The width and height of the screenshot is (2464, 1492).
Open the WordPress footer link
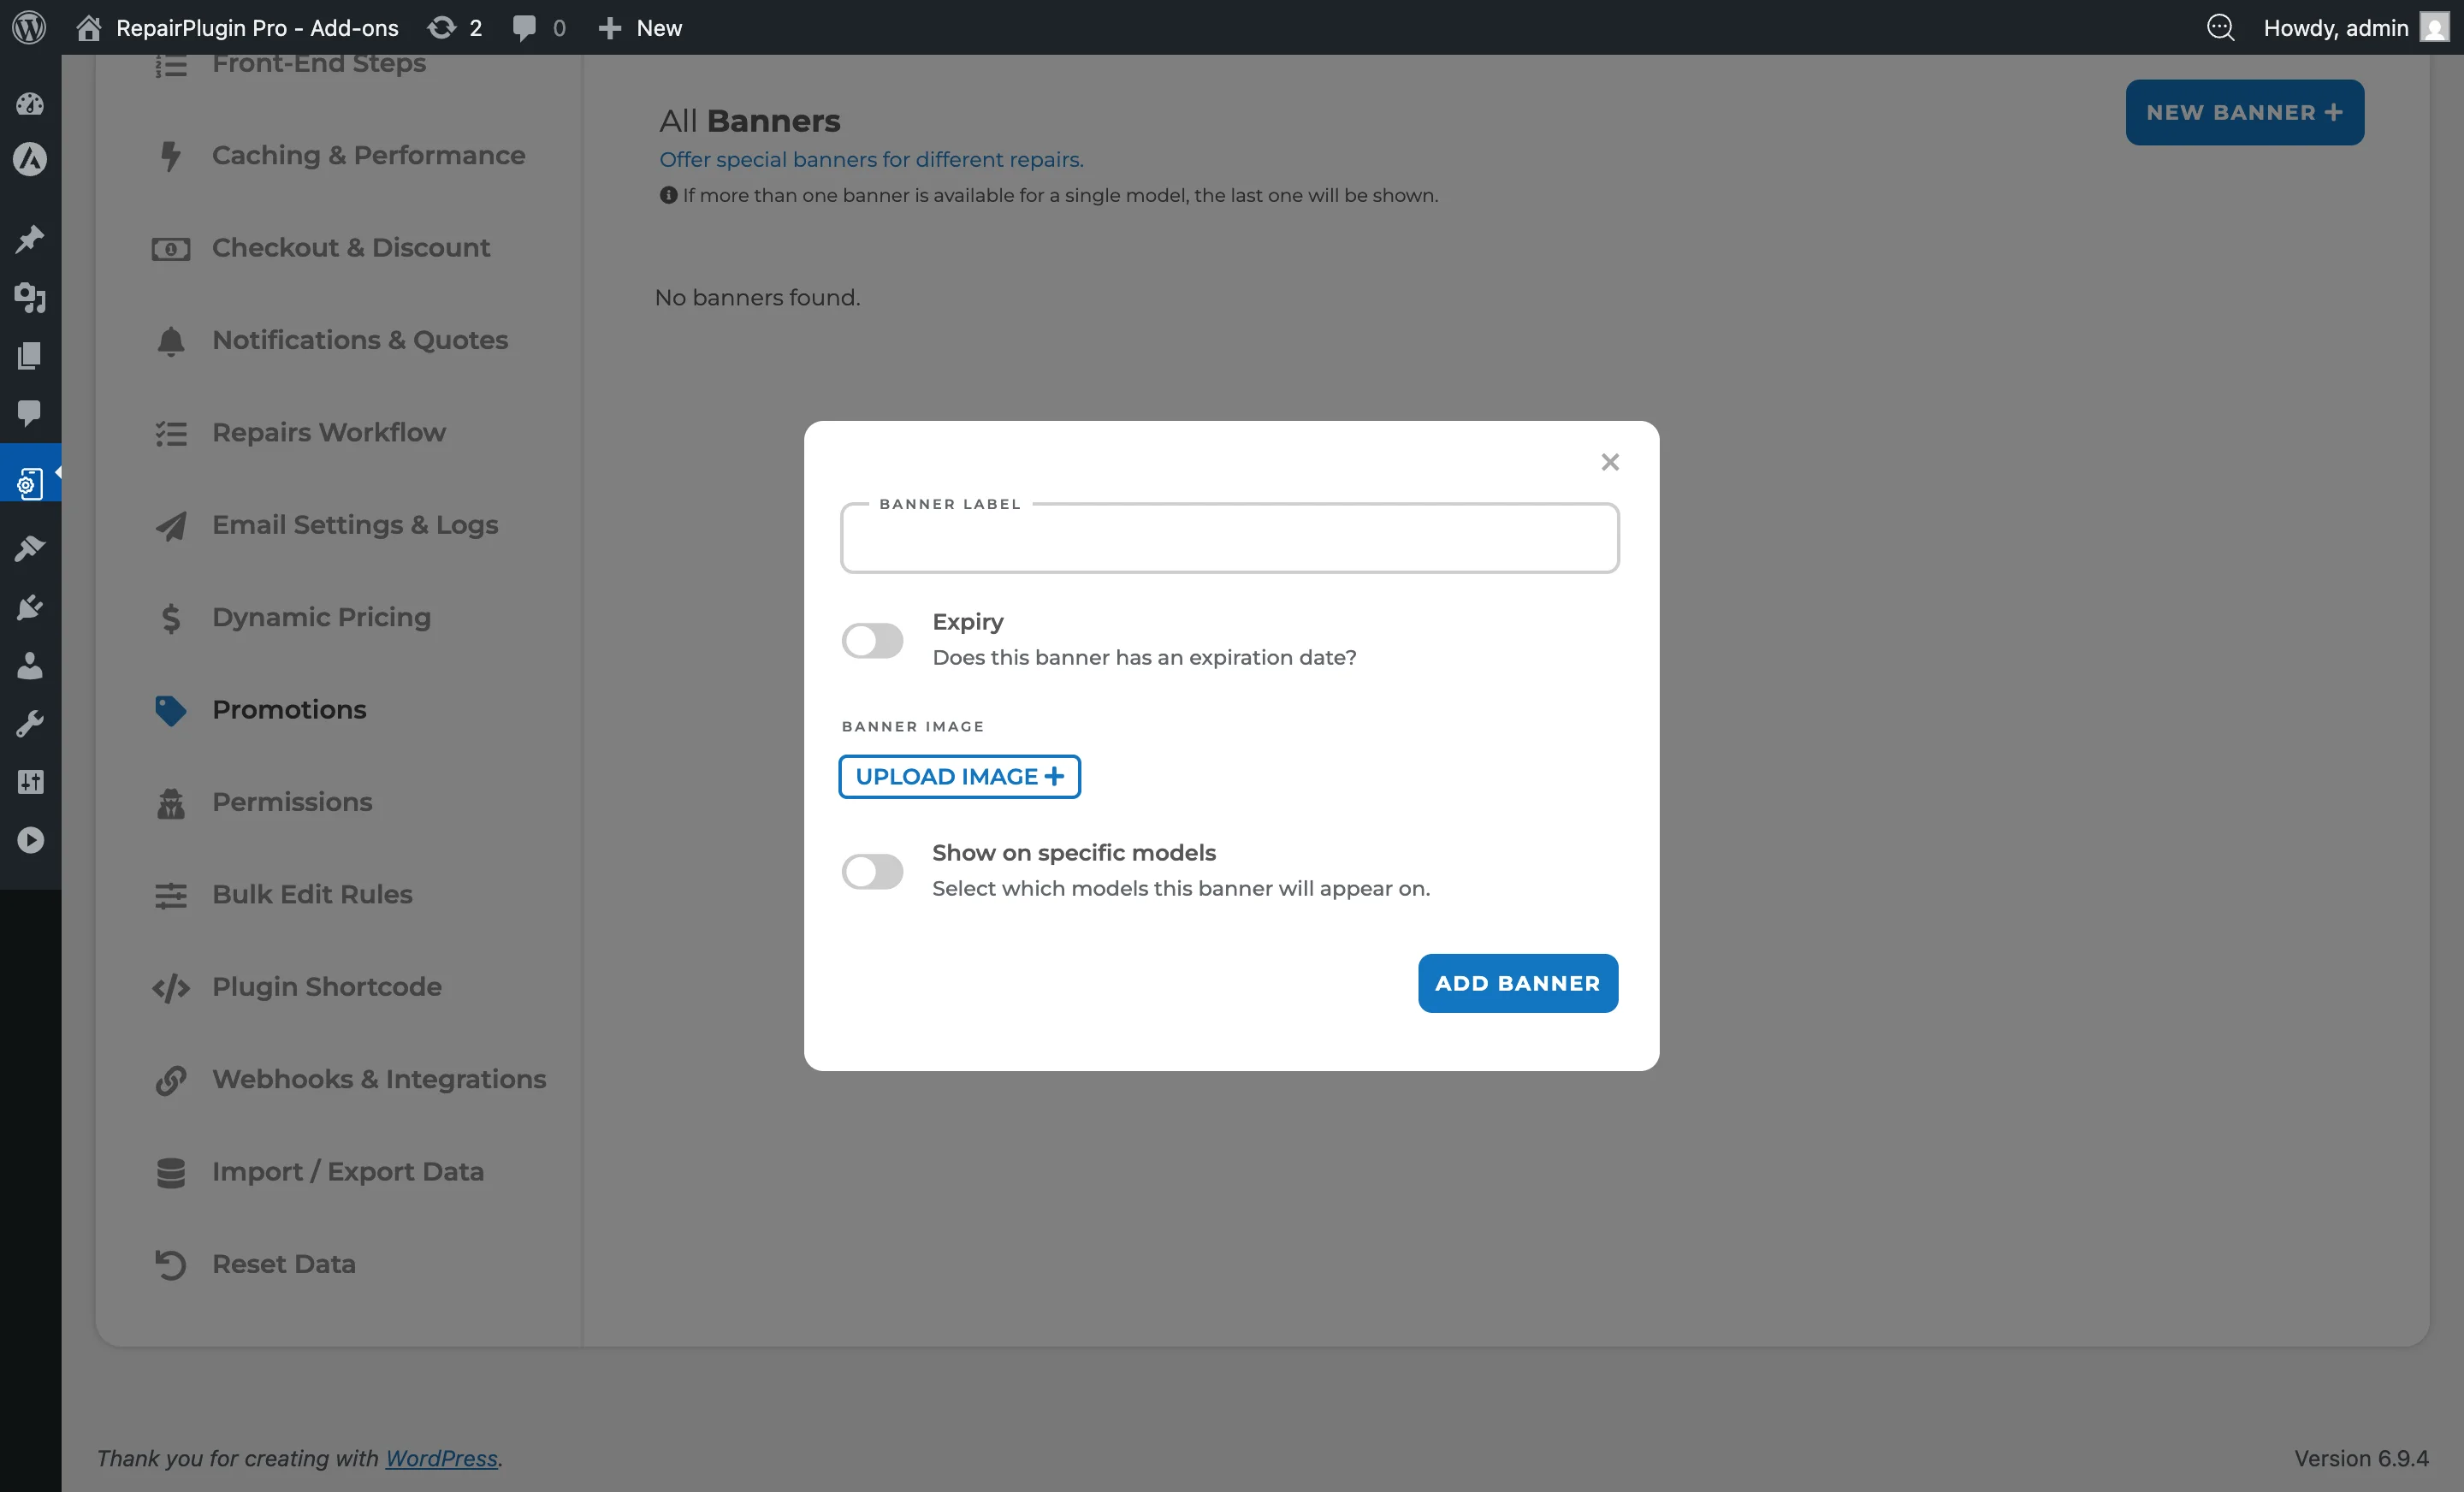coord(441,1458)
